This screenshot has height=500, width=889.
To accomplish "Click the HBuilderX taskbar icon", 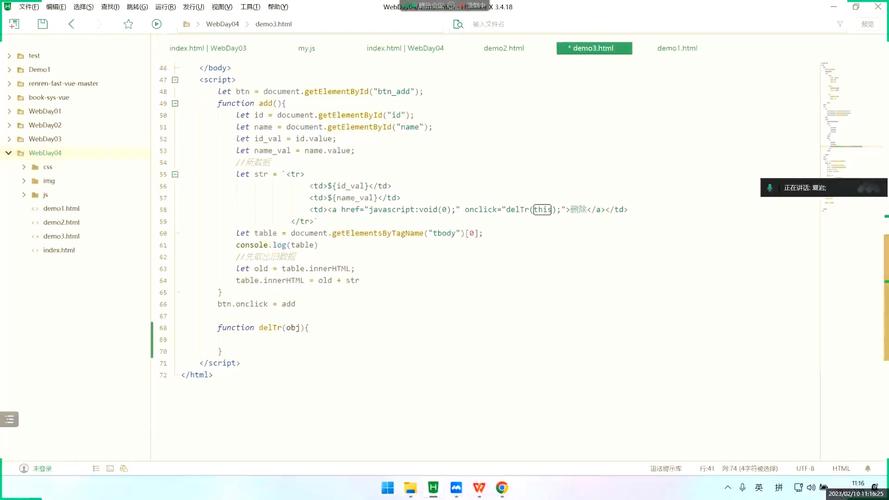I will coord(433,488).
